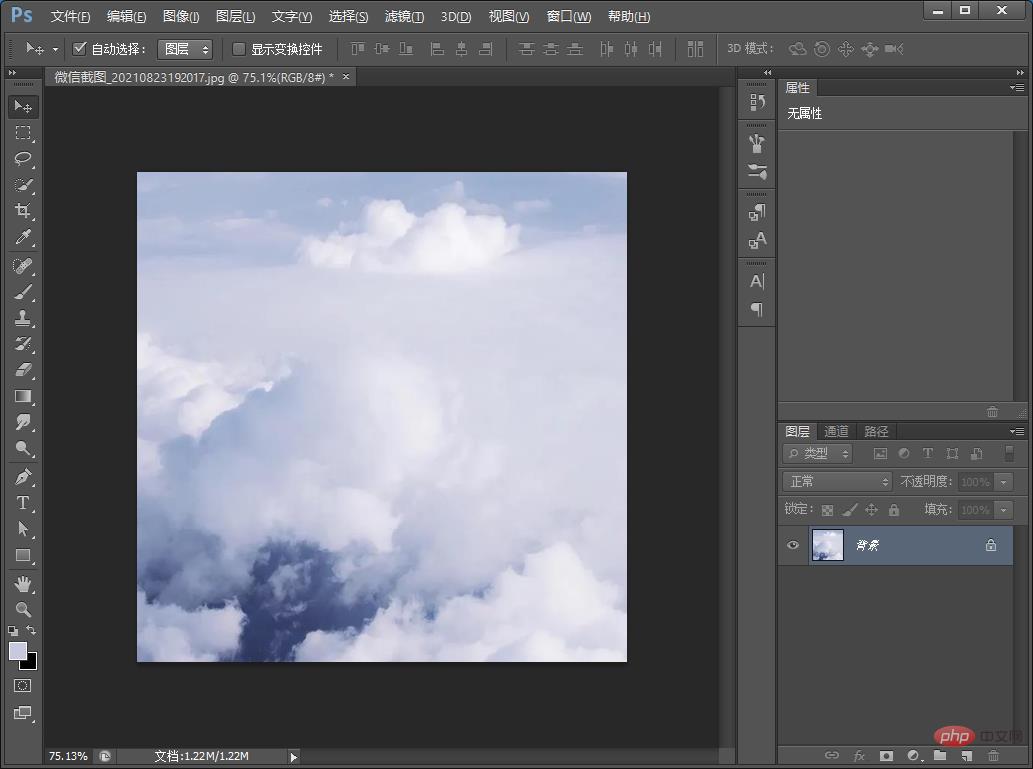The width and height of the screenshot is (1033, 769).
Task: Switch to the 路径 tab
Action: (876, 432)
